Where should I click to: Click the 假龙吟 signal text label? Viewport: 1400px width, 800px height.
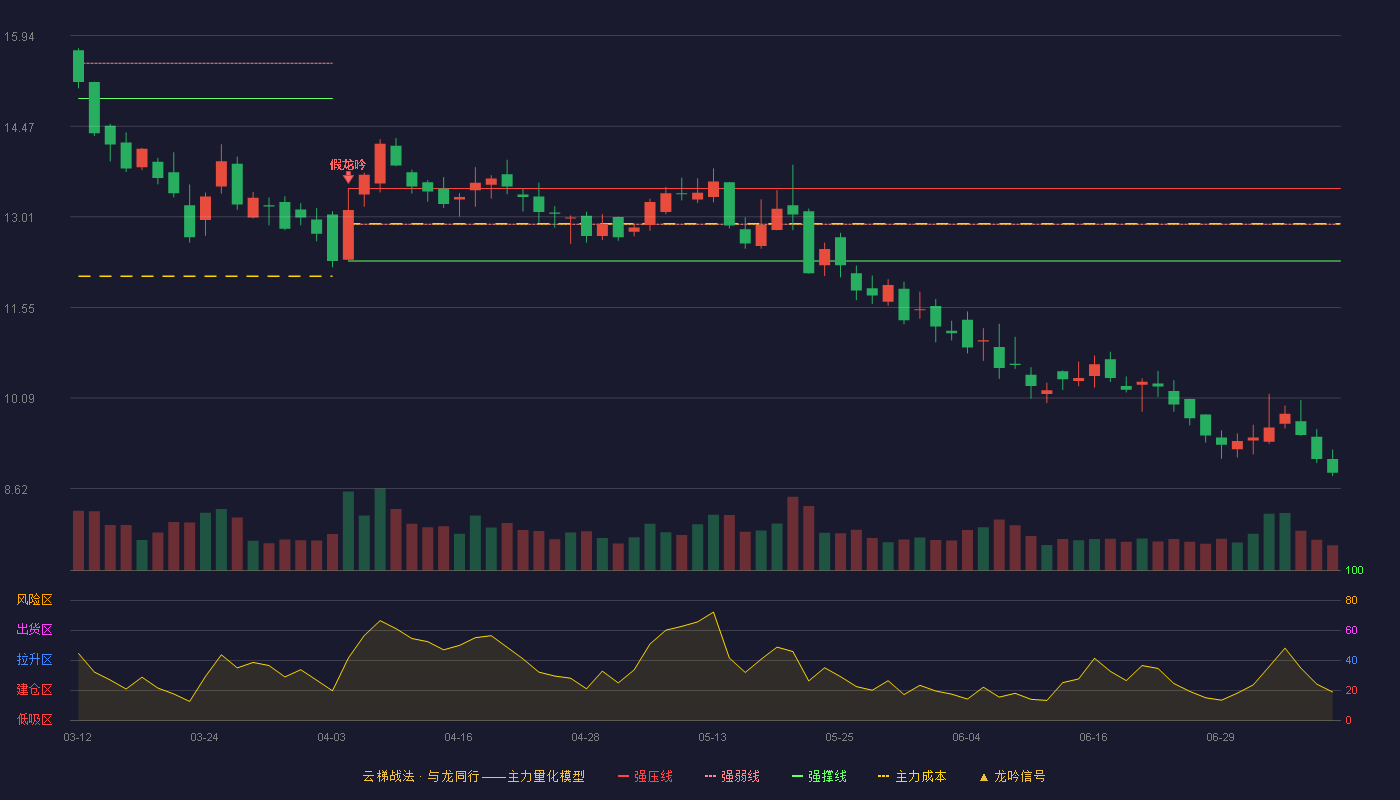coord(348,164)
